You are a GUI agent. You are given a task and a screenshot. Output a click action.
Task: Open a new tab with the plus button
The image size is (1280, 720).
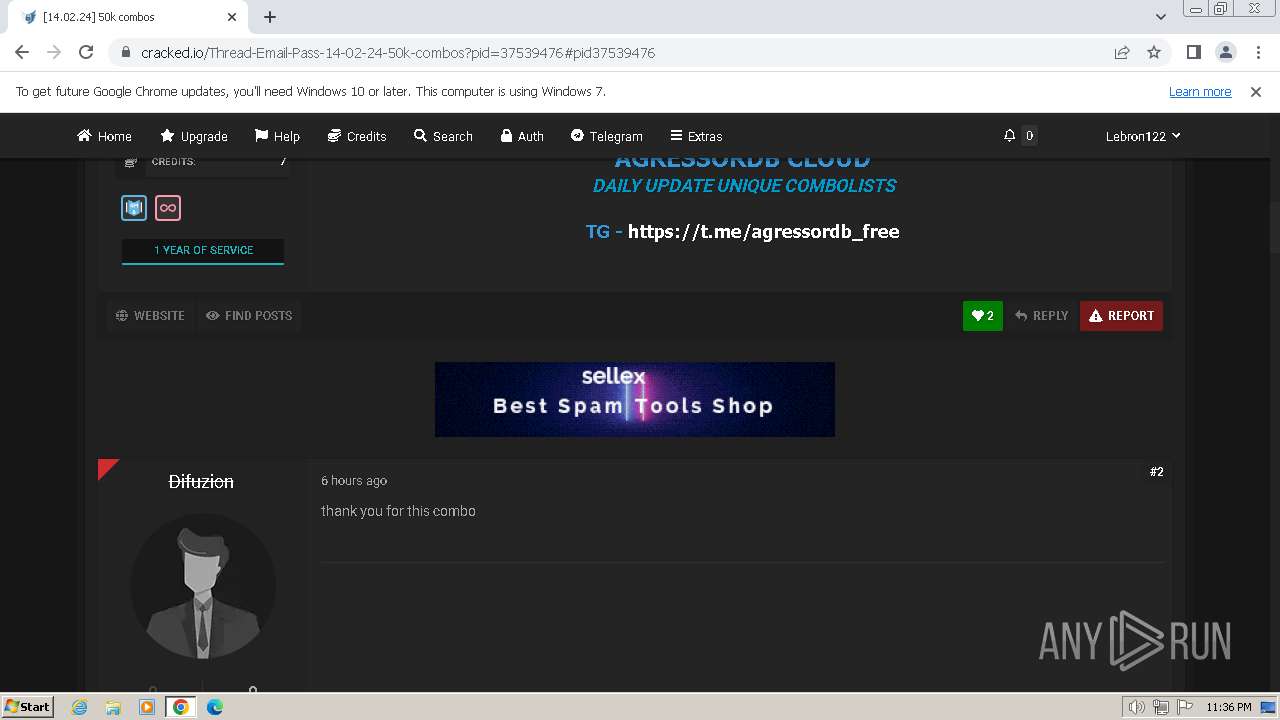270,17
